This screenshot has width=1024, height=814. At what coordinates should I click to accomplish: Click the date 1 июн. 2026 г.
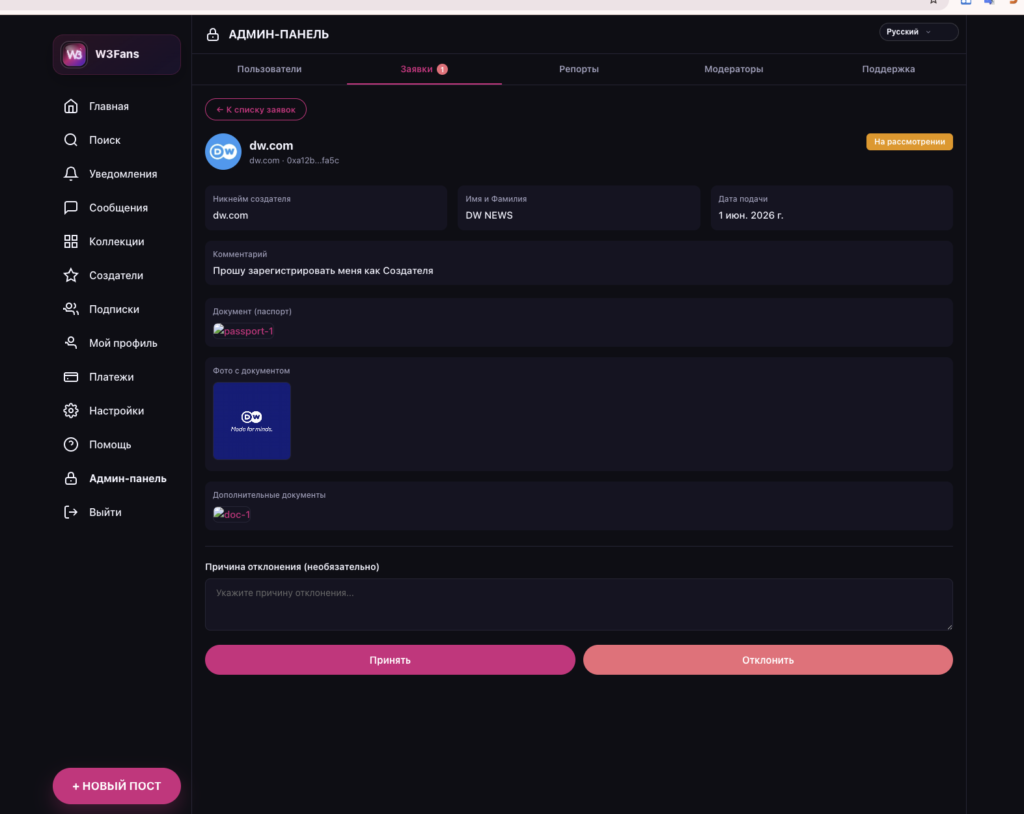pos(750,216)
